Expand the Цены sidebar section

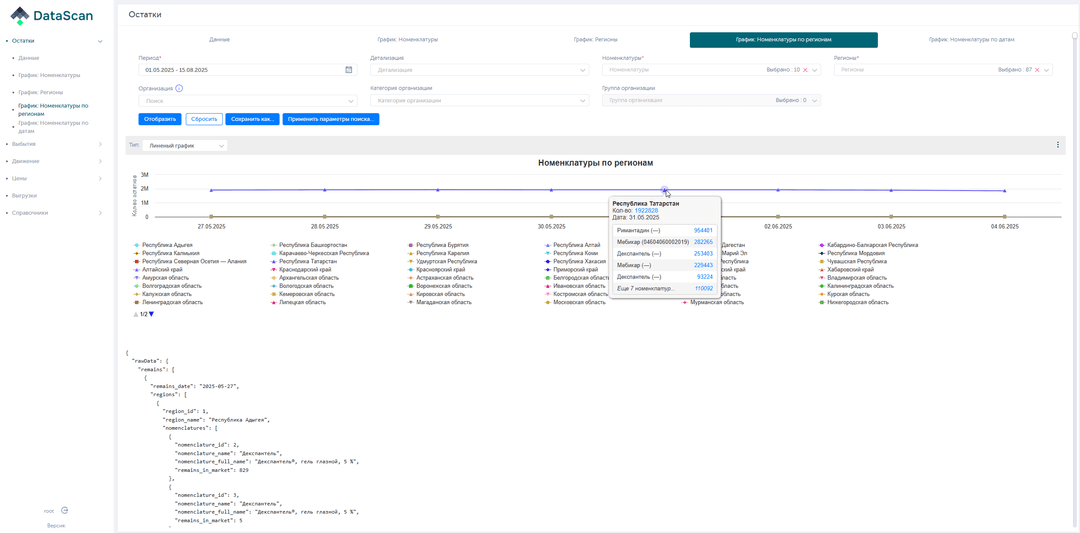click(100, 178)
